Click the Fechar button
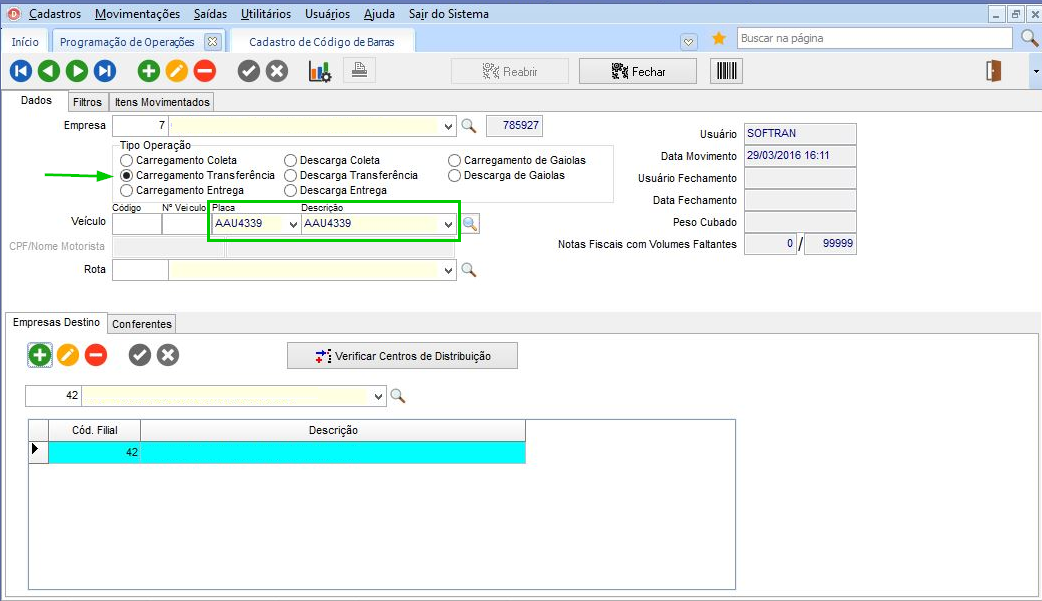Viewport: 1042px width, 601px height. click(x=637, y=71)
